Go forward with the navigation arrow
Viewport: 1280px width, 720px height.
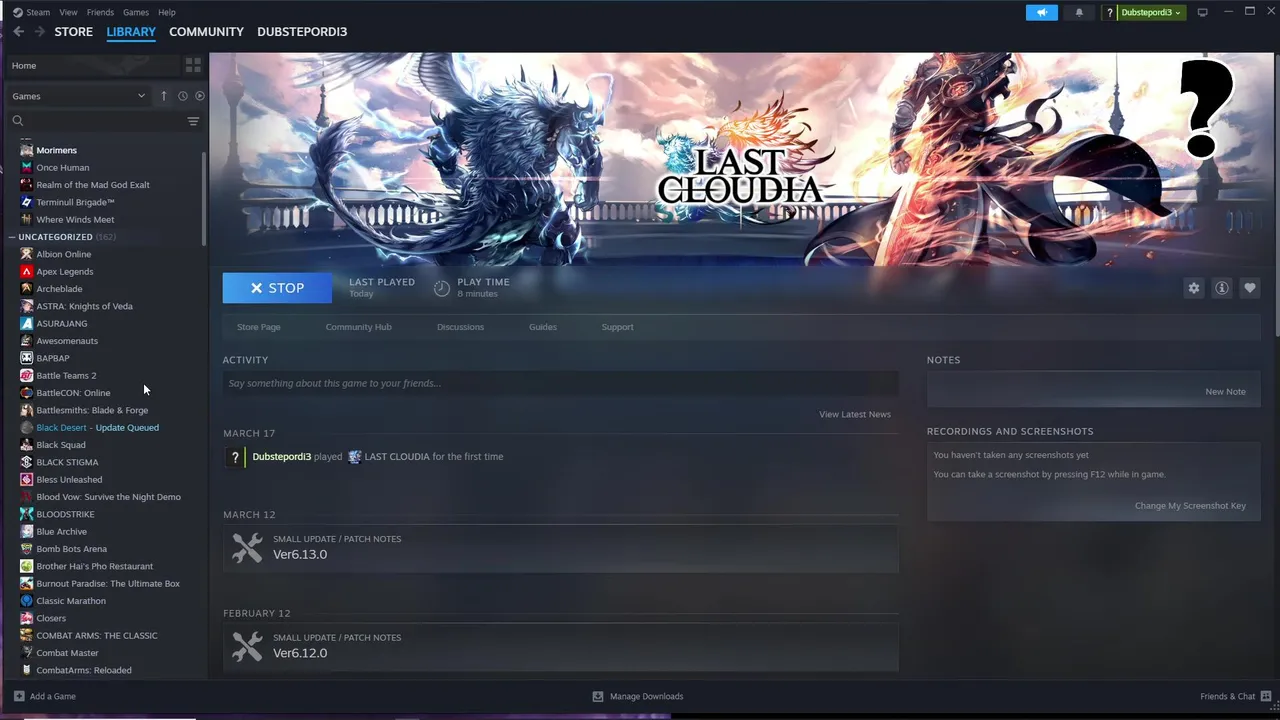(40, 32)
